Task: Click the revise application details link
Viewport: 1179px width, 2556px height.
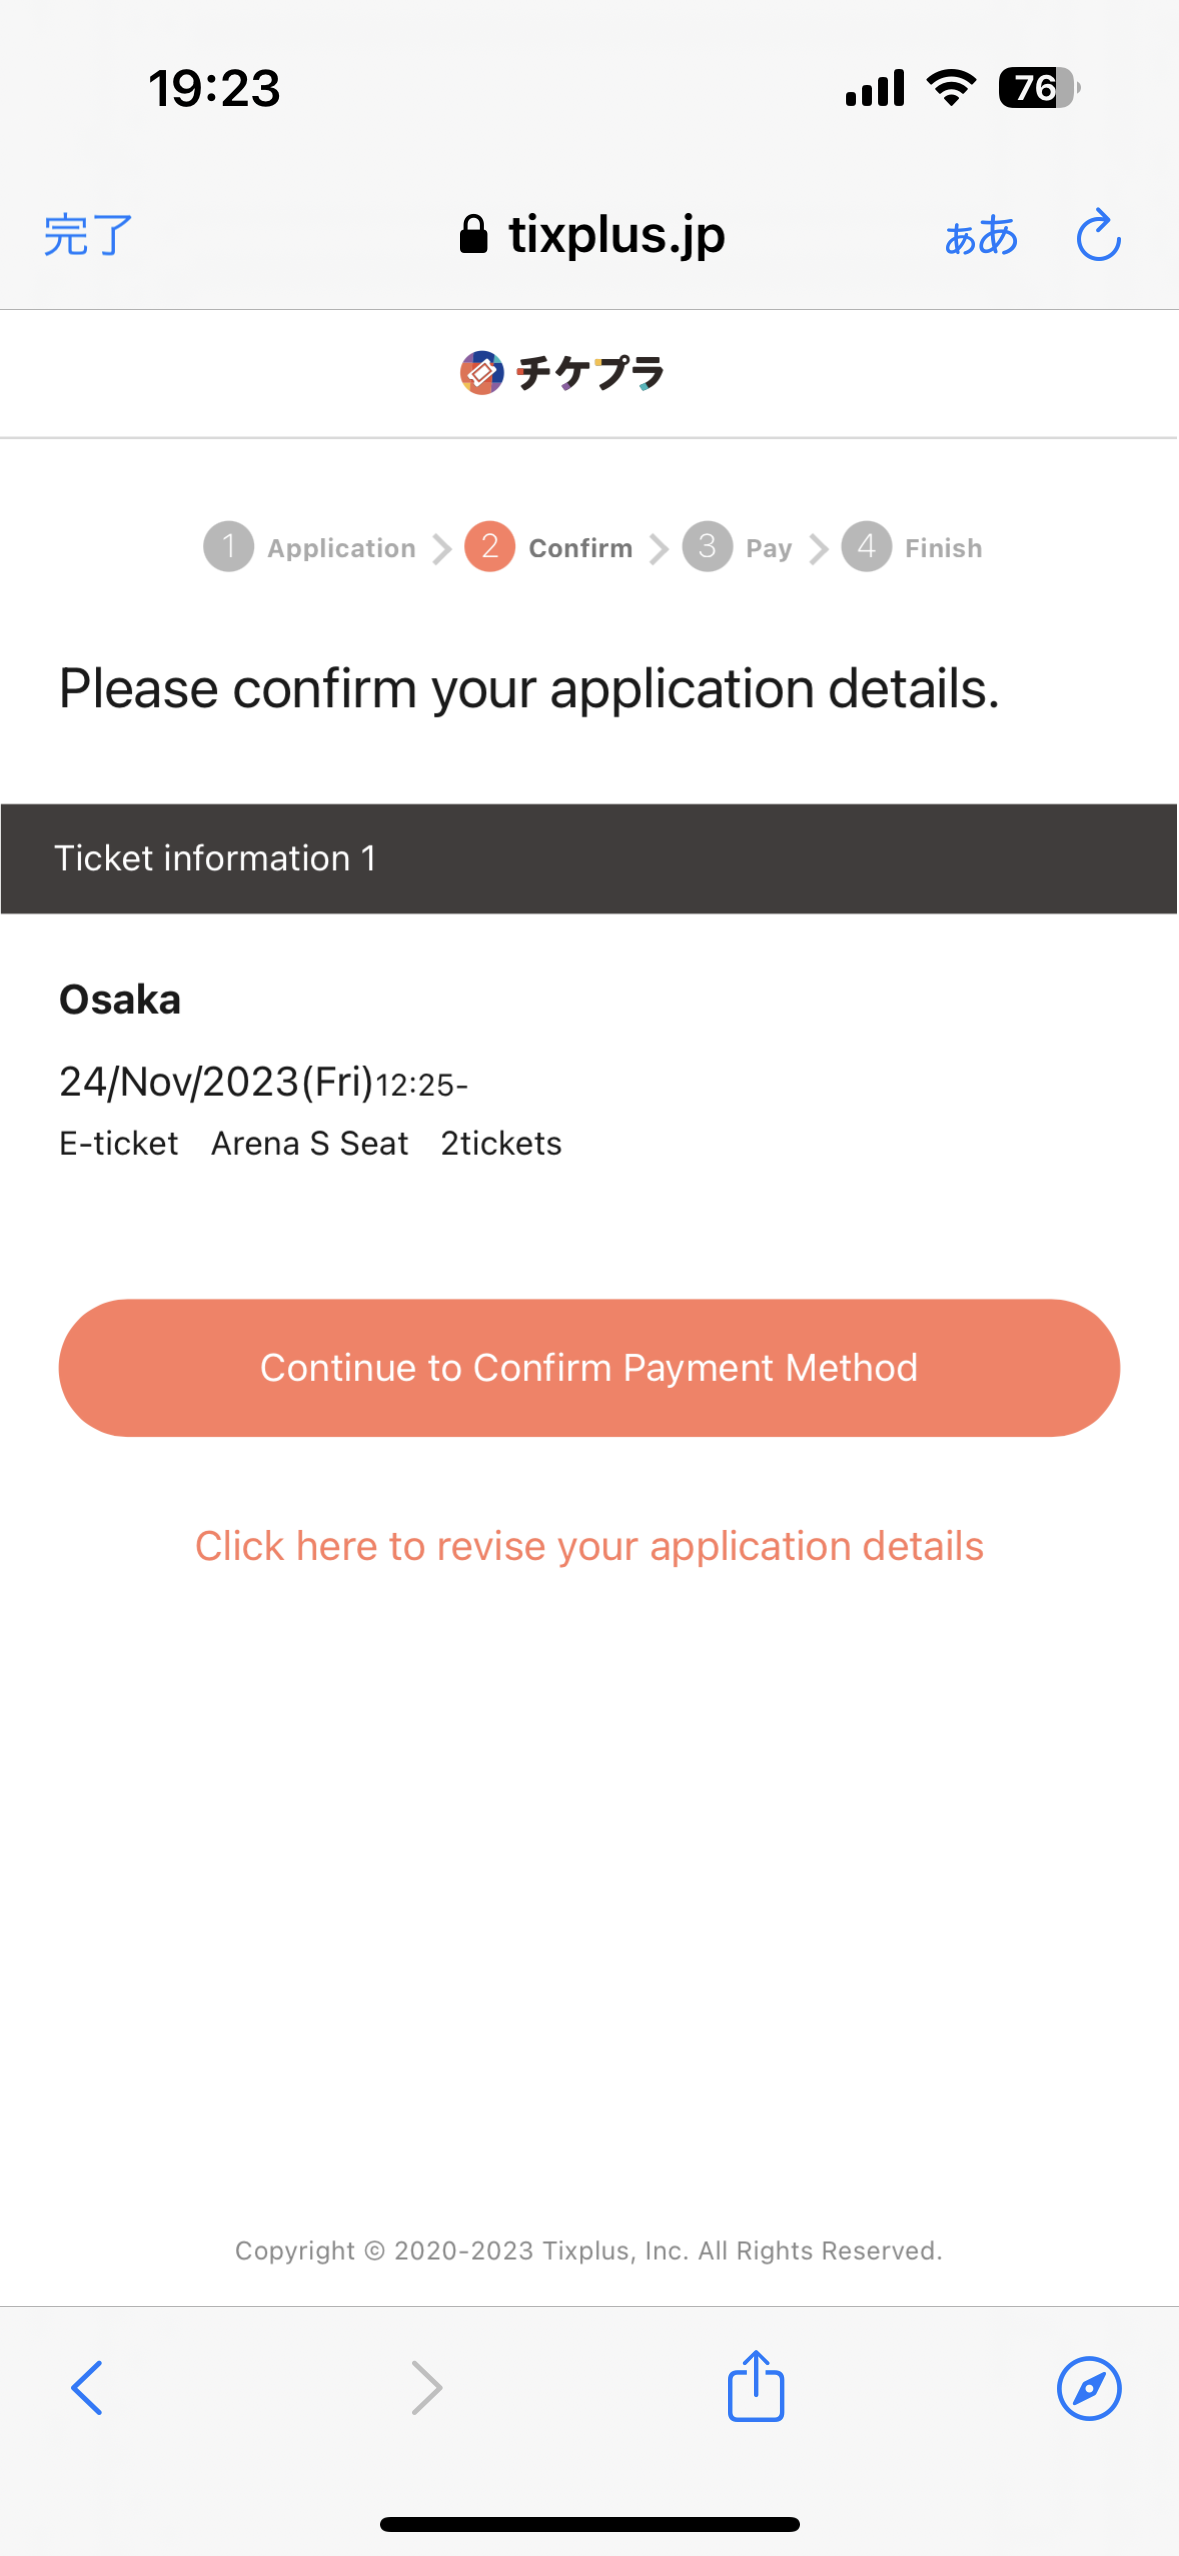Action: (589, 1546)
